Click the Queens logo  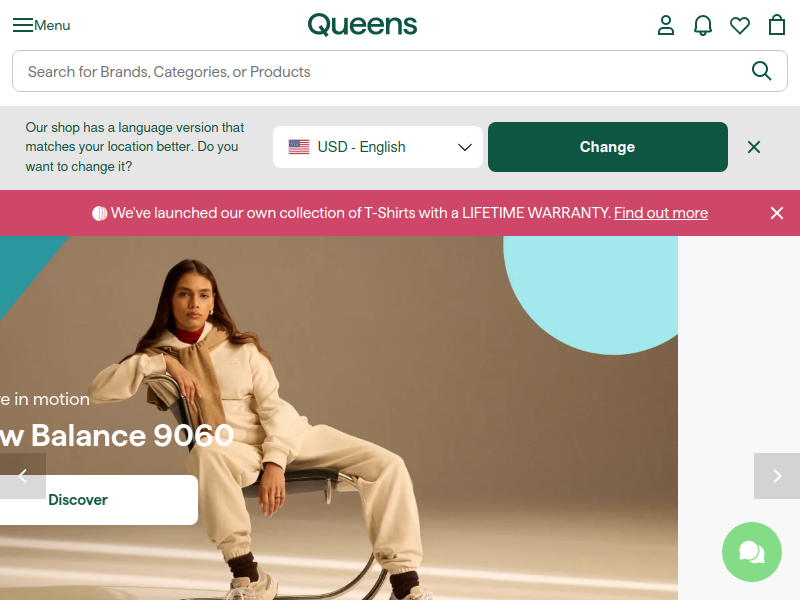[x=362, y=25]
